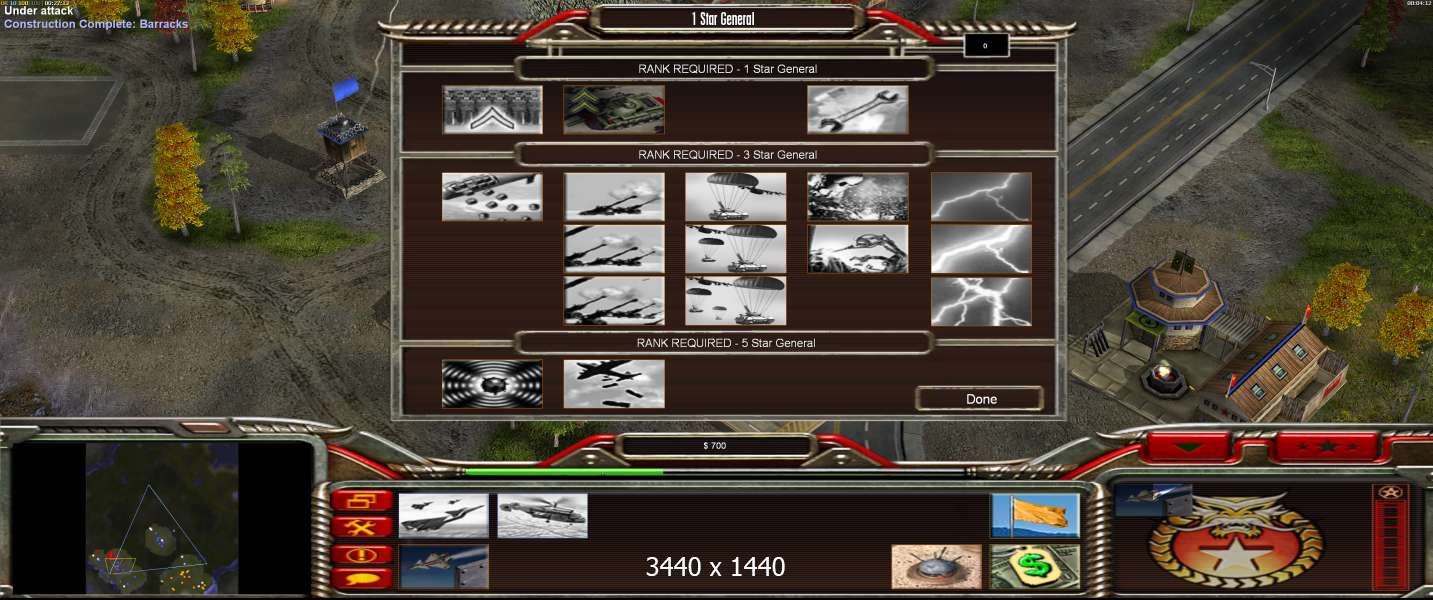Click the red crossed wrench and hammer button

(x=362, y=527)
